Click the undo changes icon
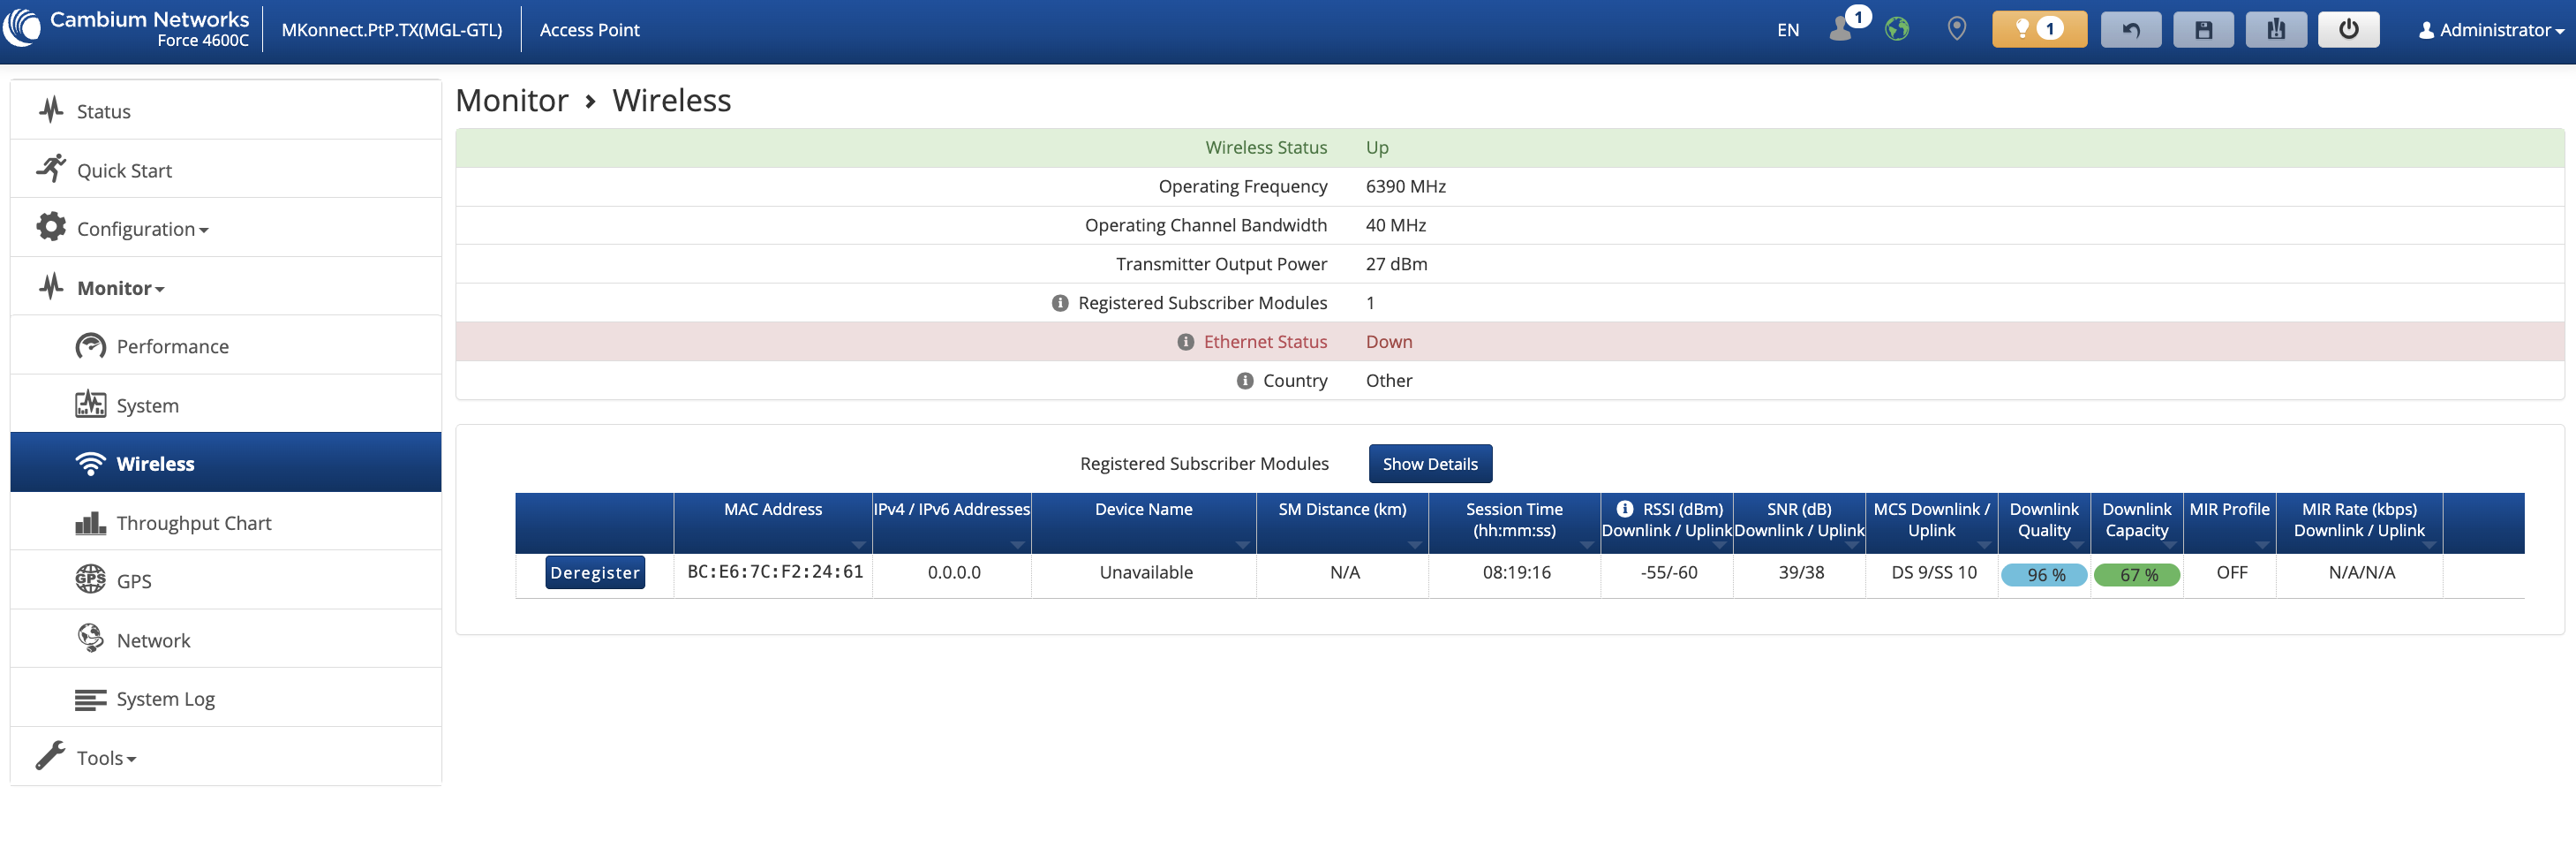The image size is (2576, 855). (x=2130, y=29)
